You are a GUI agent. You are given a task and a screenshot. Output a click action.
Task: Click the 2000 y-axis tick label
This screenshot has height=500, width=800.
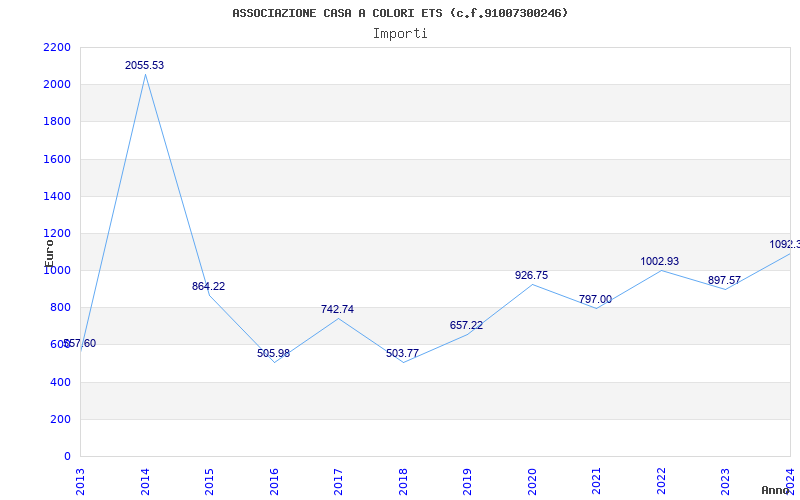57,85
